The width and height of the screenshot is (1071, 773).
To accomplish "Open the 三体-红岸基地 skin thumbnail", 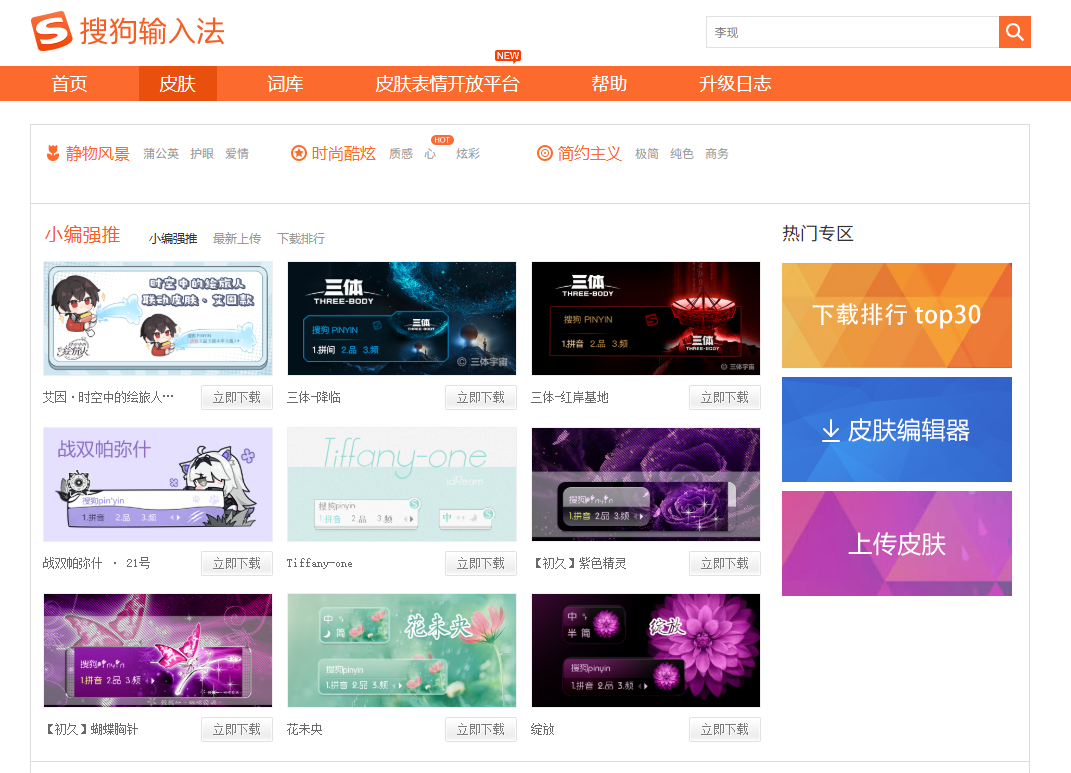I will click(x=645, y=318).
